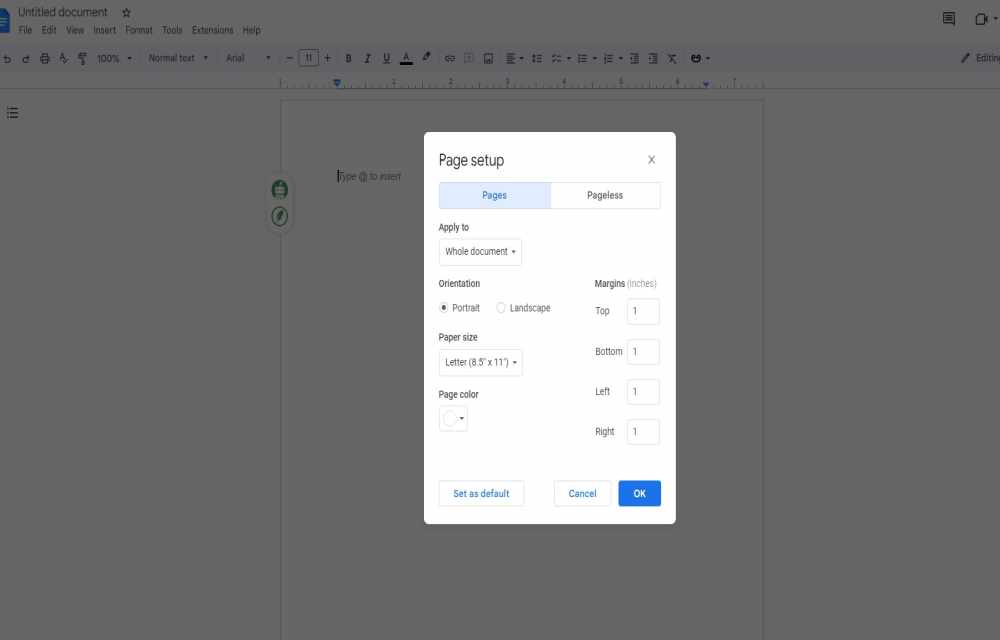Switch to the Pageless tab
This screenshot has width=1000, height=640.
click(605, 195)
